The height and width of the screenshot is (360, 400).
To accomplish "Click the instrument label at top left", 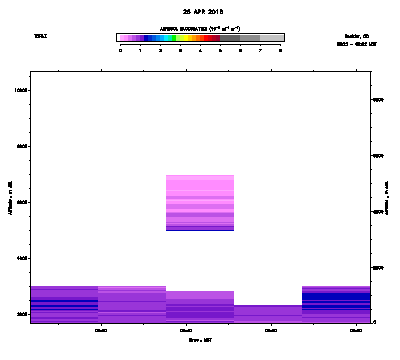I will pos(40,36).
